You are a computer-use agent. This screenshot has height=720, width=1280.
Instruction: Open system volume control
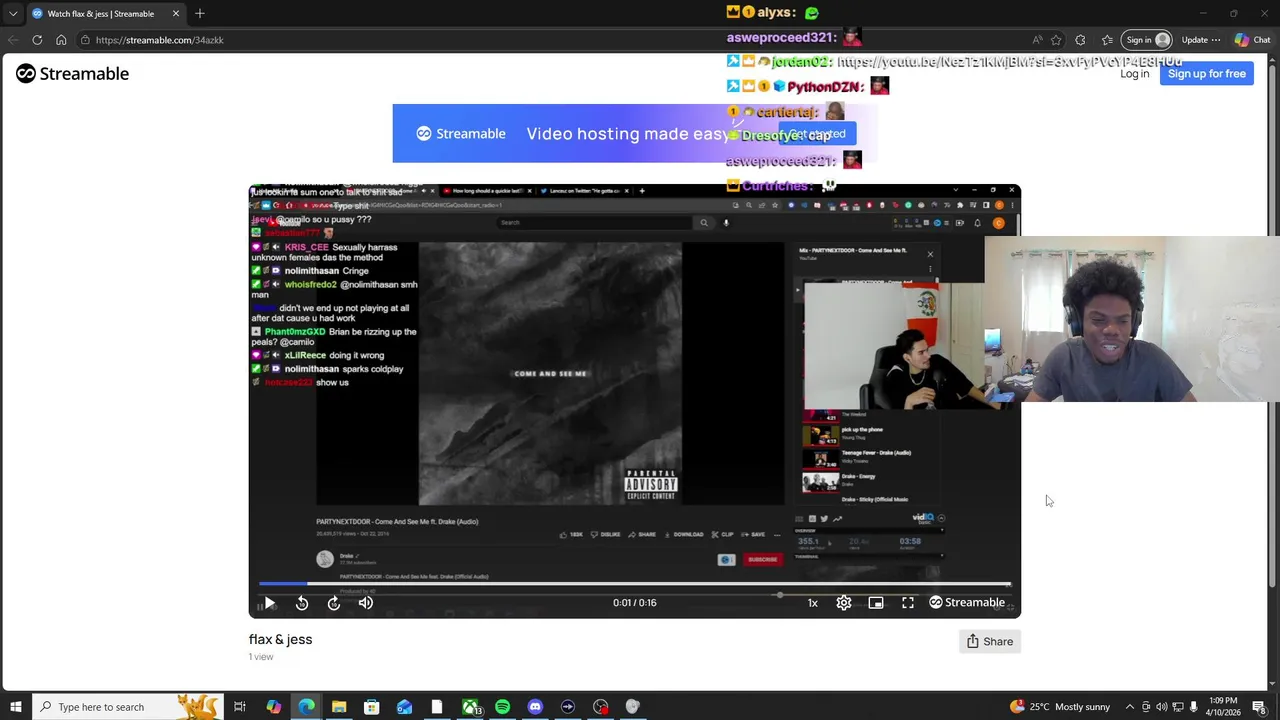coord(1162,707)
